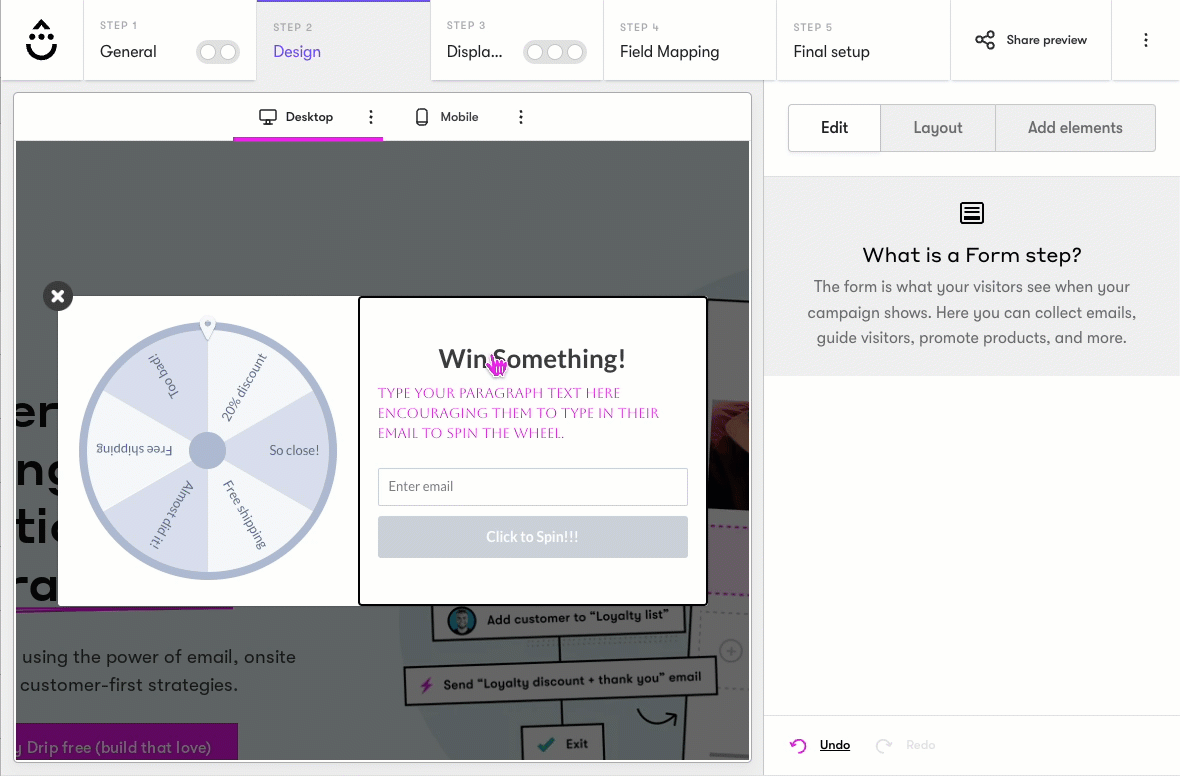Open the Mobile view options menu
The width and height of the screenshot is (1180, 776).
tap(521, 117)
